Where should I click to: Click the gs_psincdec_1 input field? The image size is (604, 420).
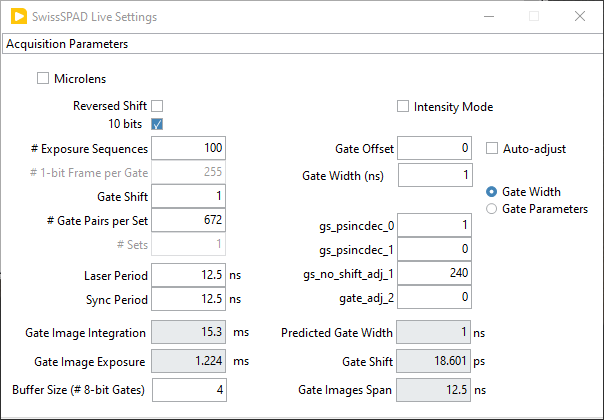click(435, 249)
